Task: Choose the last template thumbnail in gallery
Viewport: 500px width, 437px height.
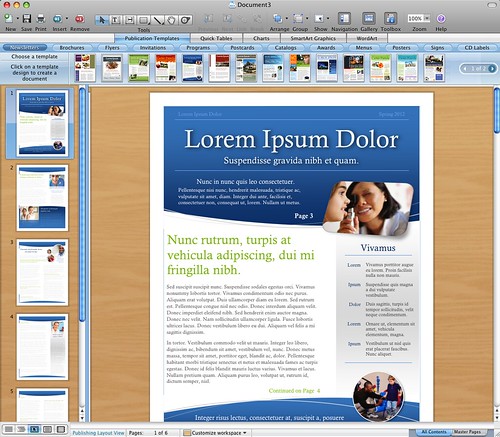Action: 434,68
